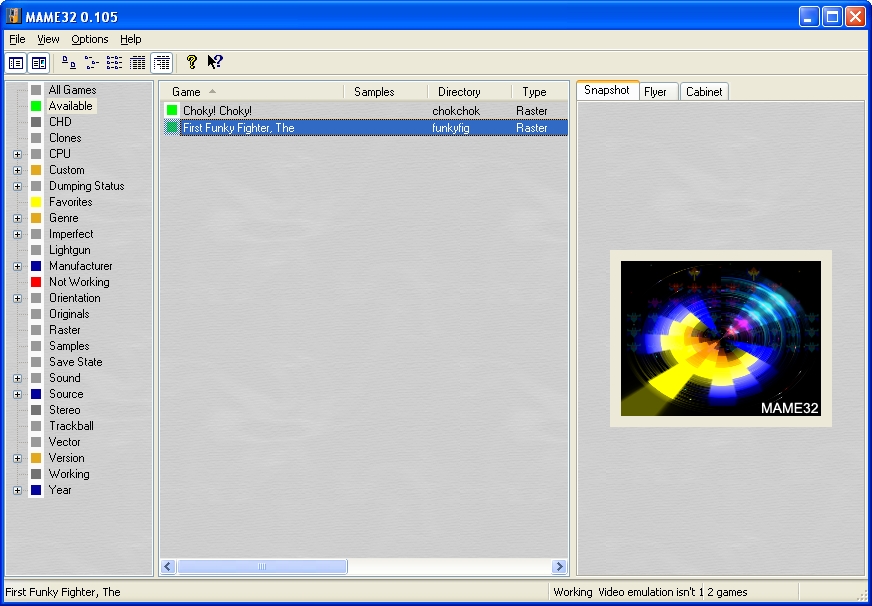This screenshot has height=606, width=872.
Task: Expand the Orientation folder
Action: tap(17, 299)
